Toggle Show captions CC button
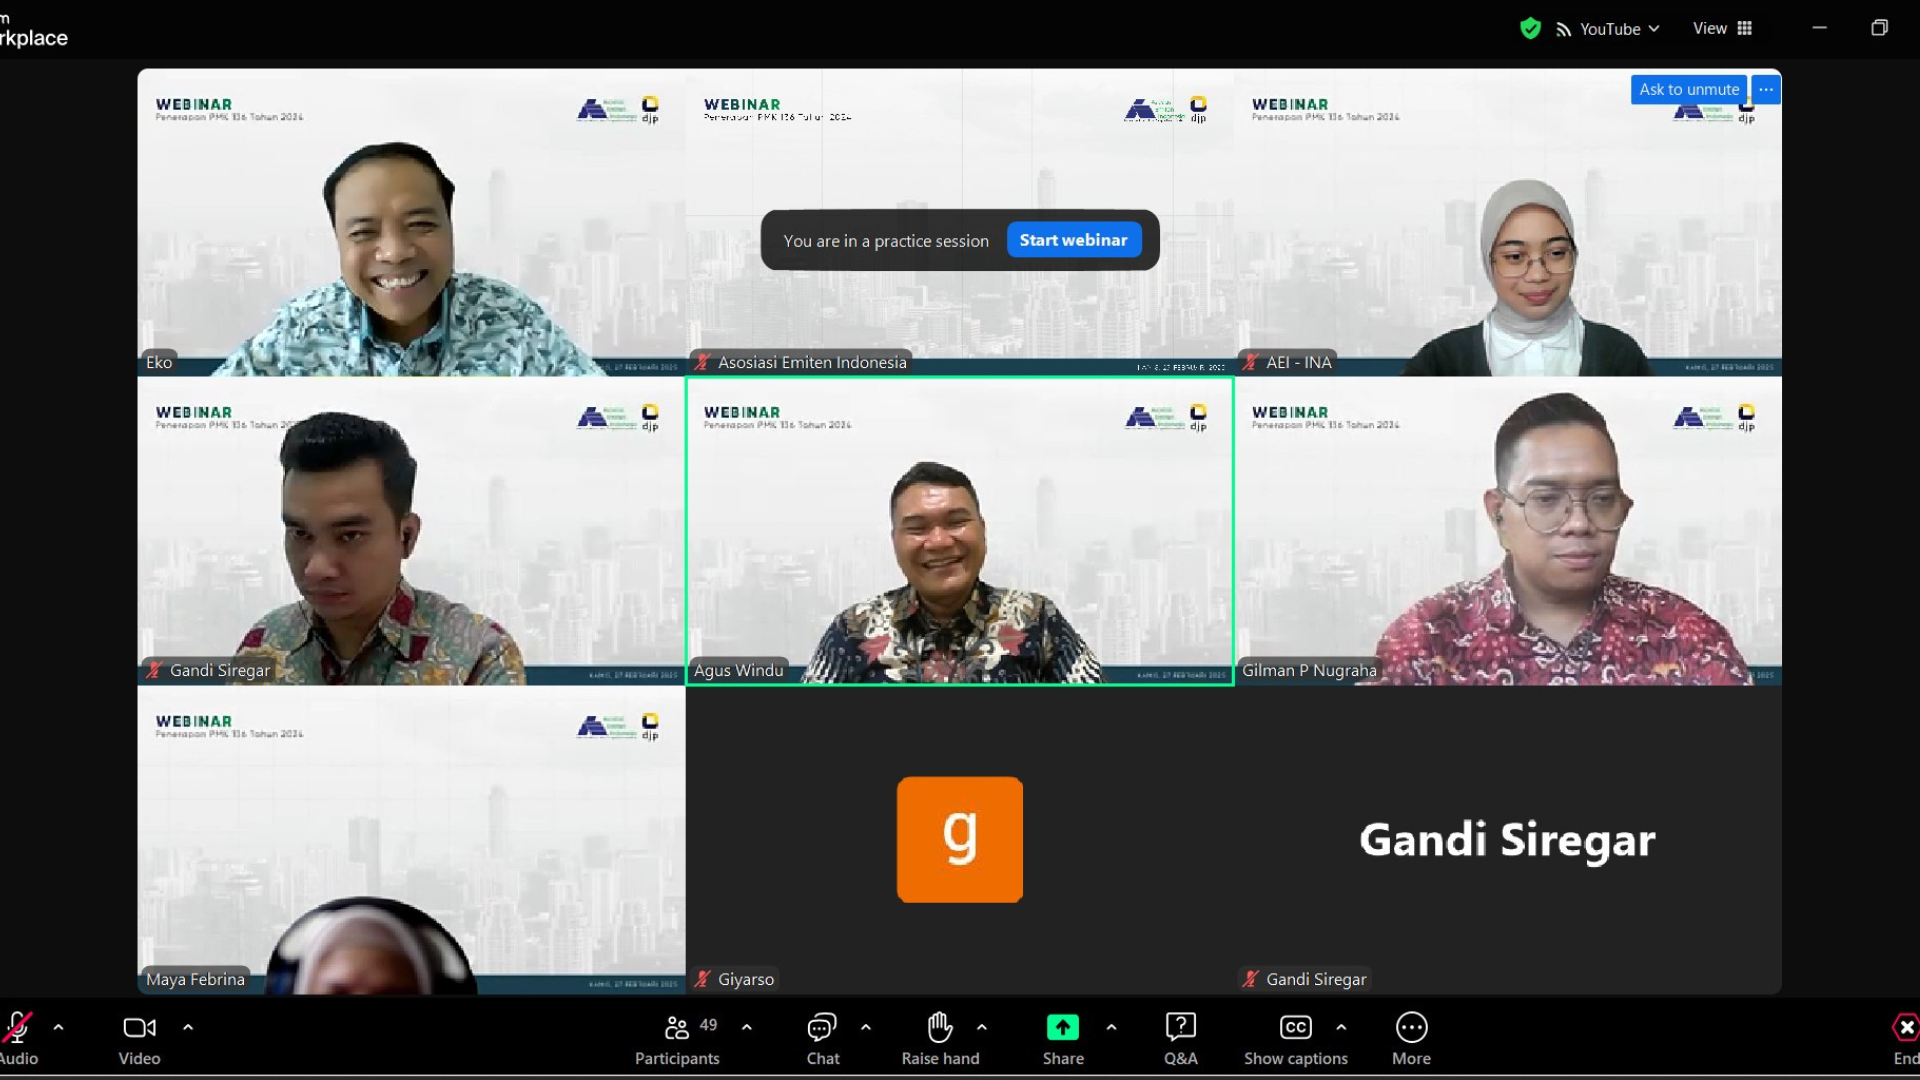 point(1296,1038)
